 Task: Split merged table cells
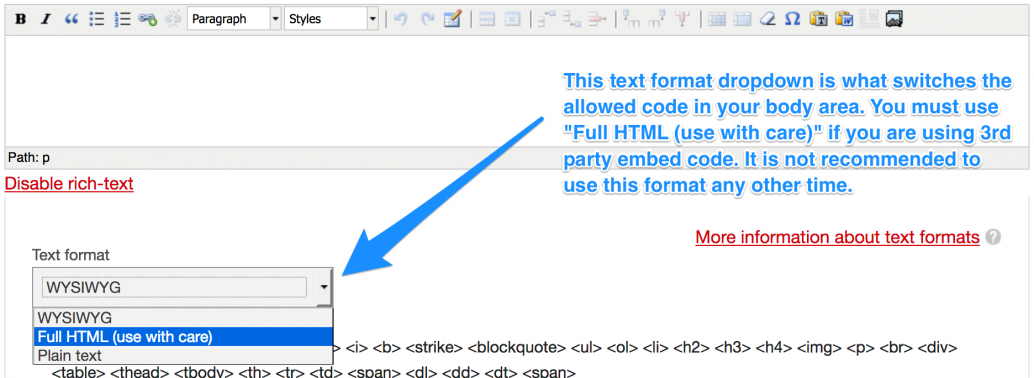coord(717,19)
